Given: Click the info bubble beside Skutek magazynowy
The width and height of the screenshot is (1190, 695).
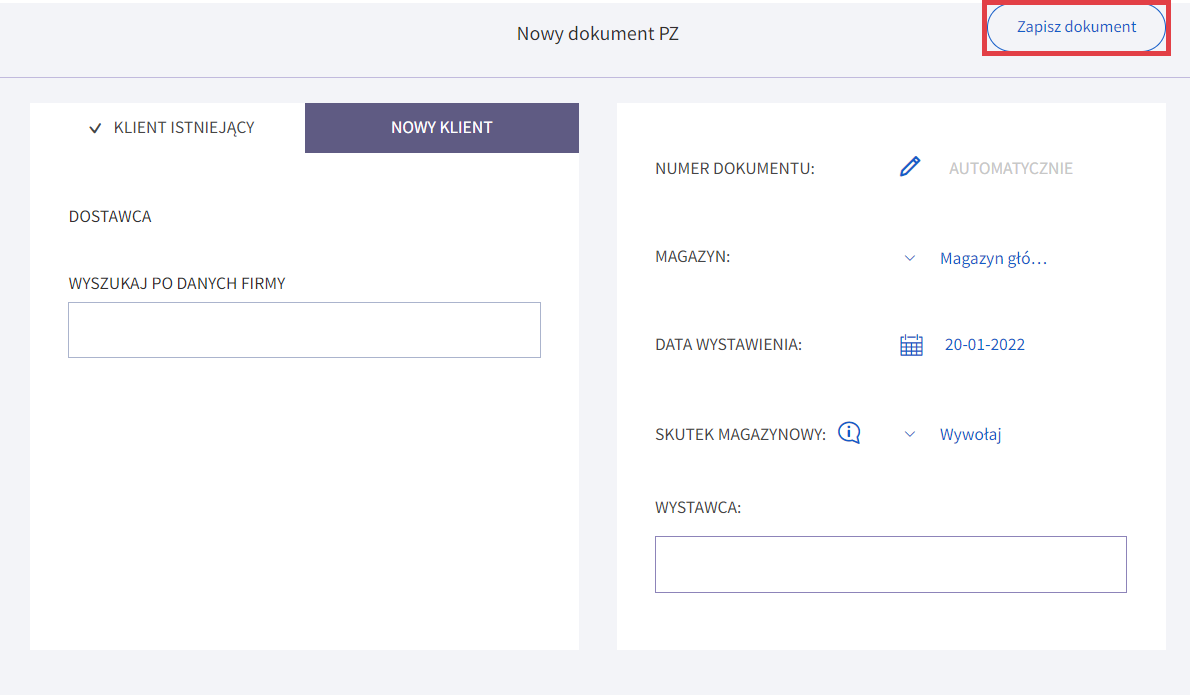Looking at the screenshot, I should click(x=849, y=433).
